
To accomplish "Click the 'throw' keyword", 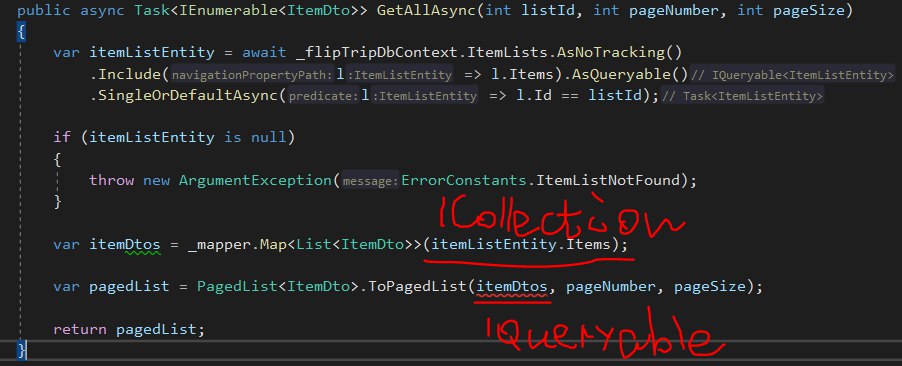I will [112, 180].
